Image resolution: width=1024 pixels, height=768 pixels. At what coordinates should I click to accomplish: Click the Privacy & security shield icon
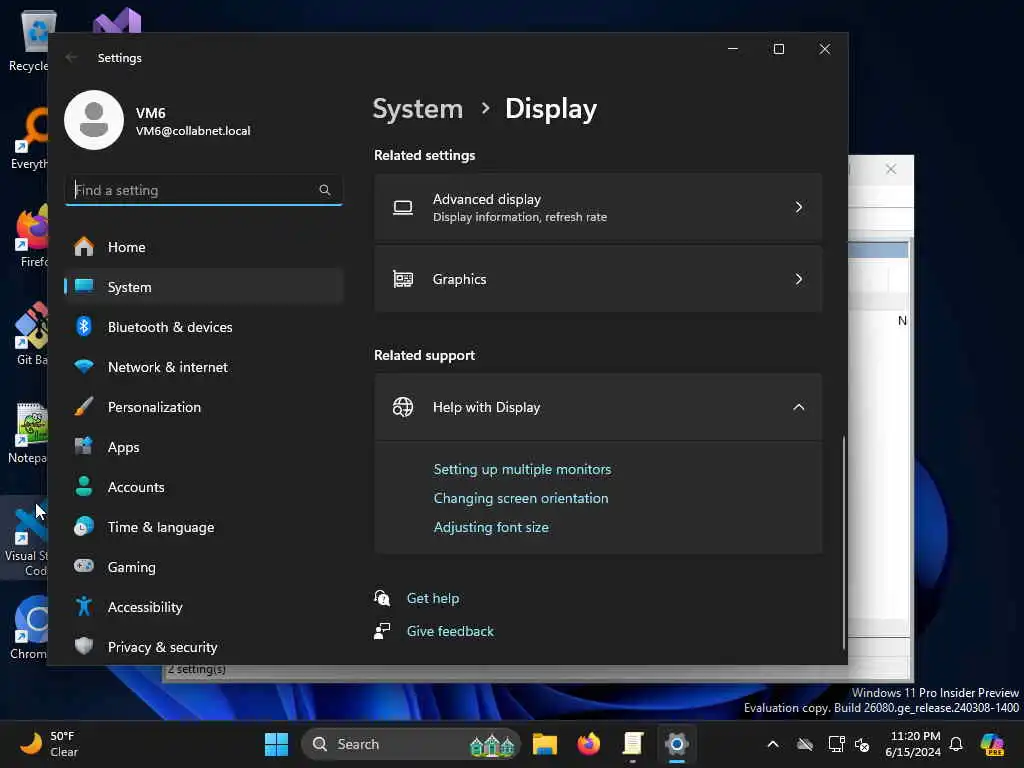[x=84, y=647]
